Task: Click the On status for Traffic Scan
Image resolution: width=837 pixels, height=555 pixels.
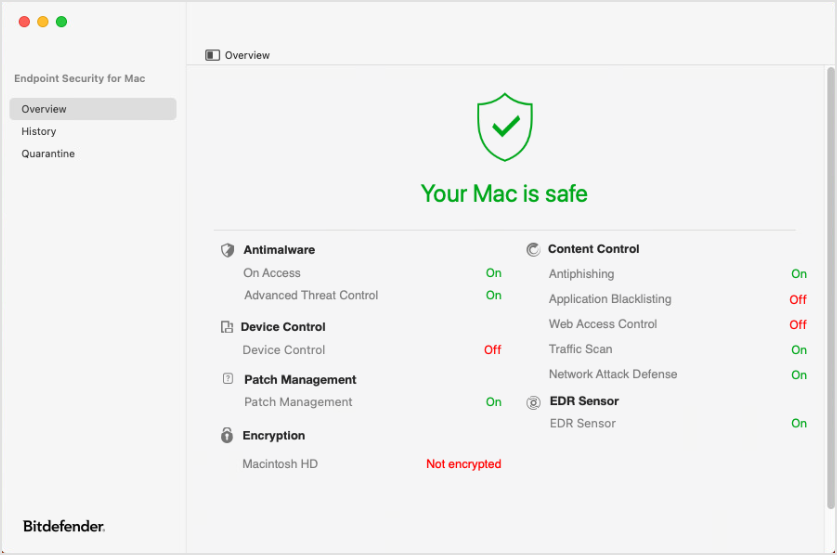Action: 799,350
